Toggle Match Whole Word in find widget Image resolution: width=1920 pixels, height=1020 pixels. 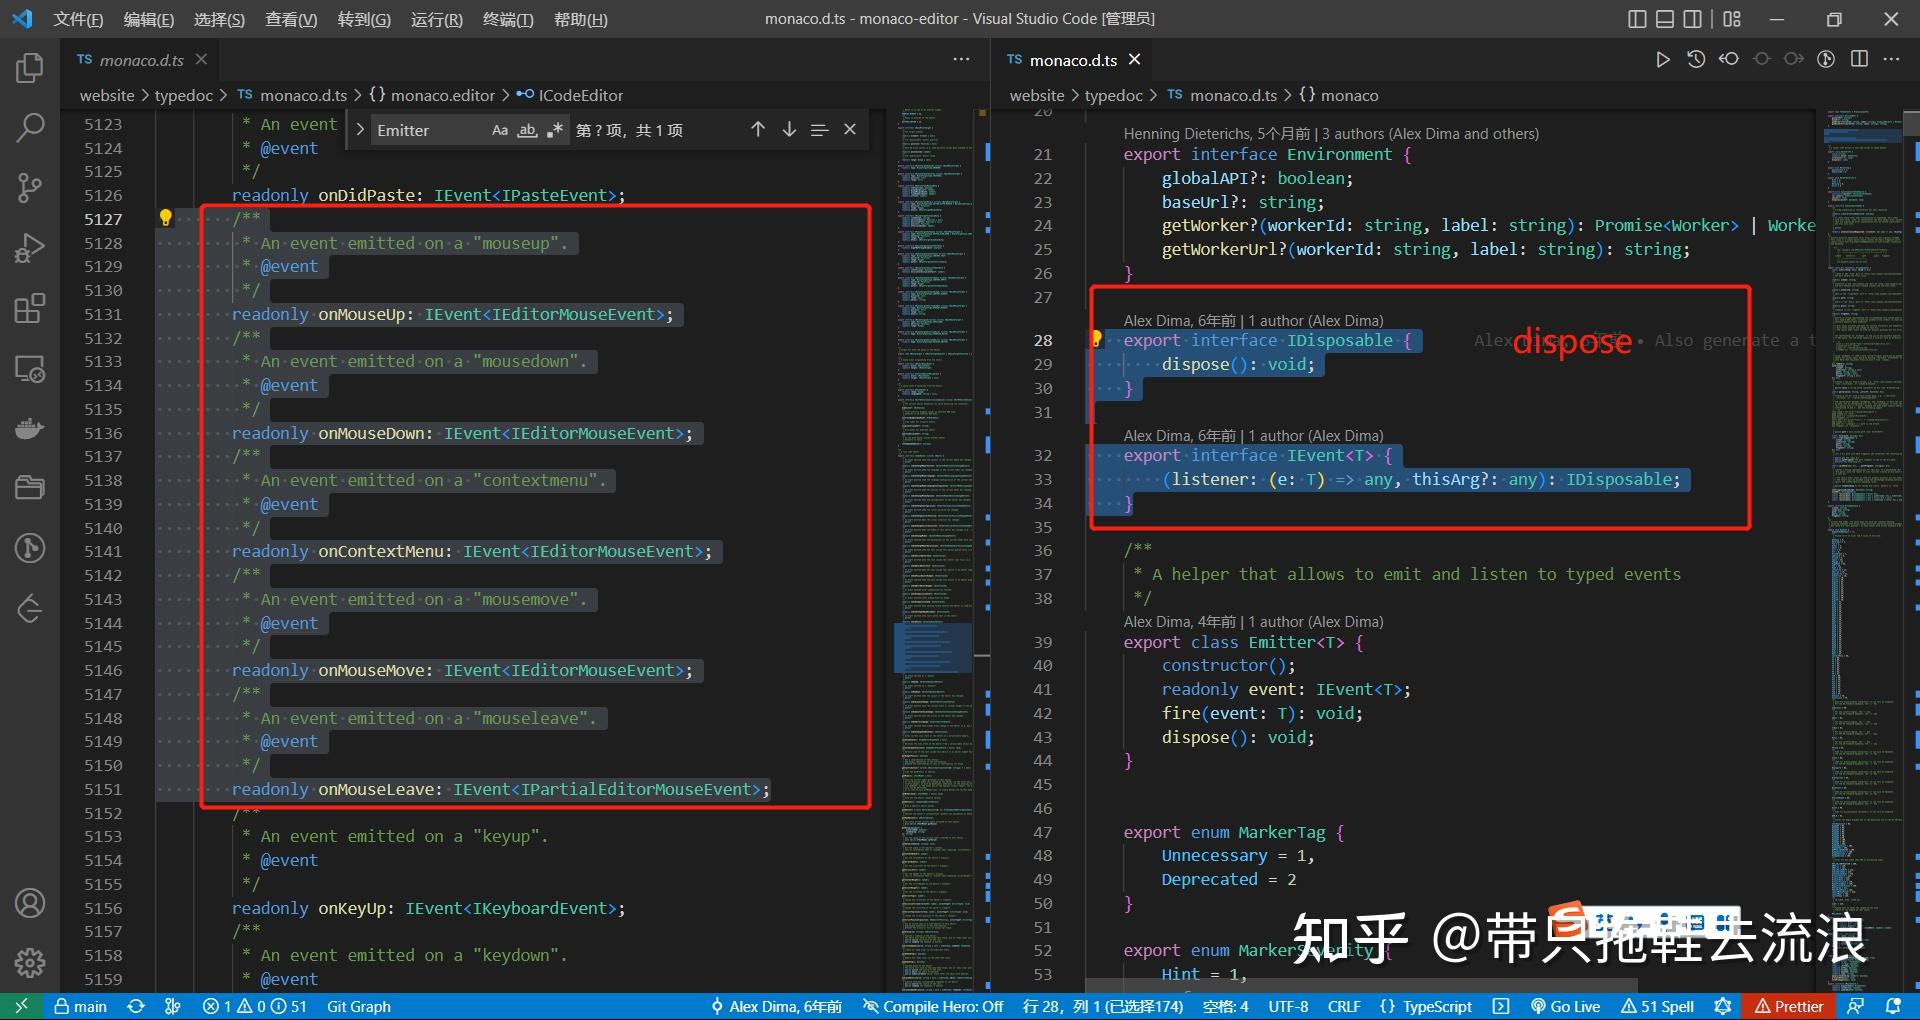527,130
